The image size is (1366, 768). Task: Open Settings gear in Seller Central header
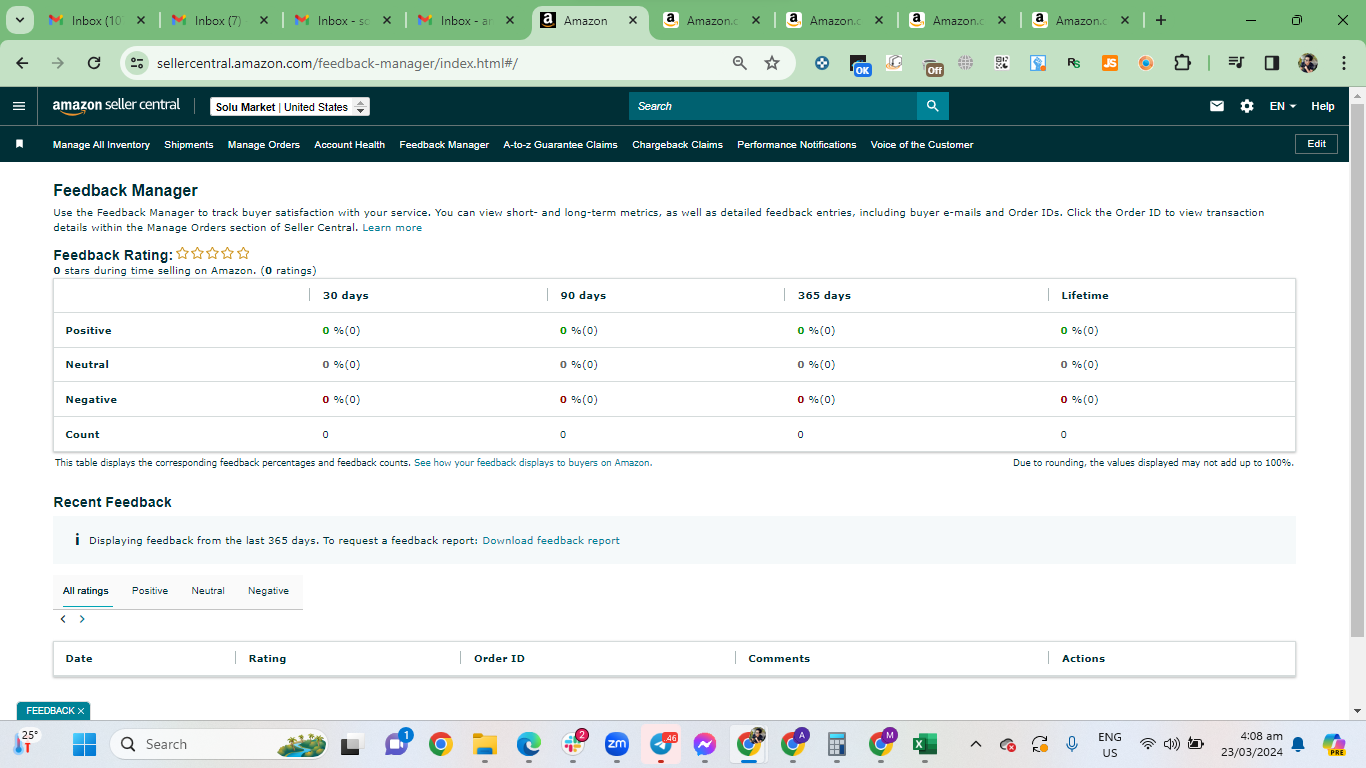[1247, 106]
